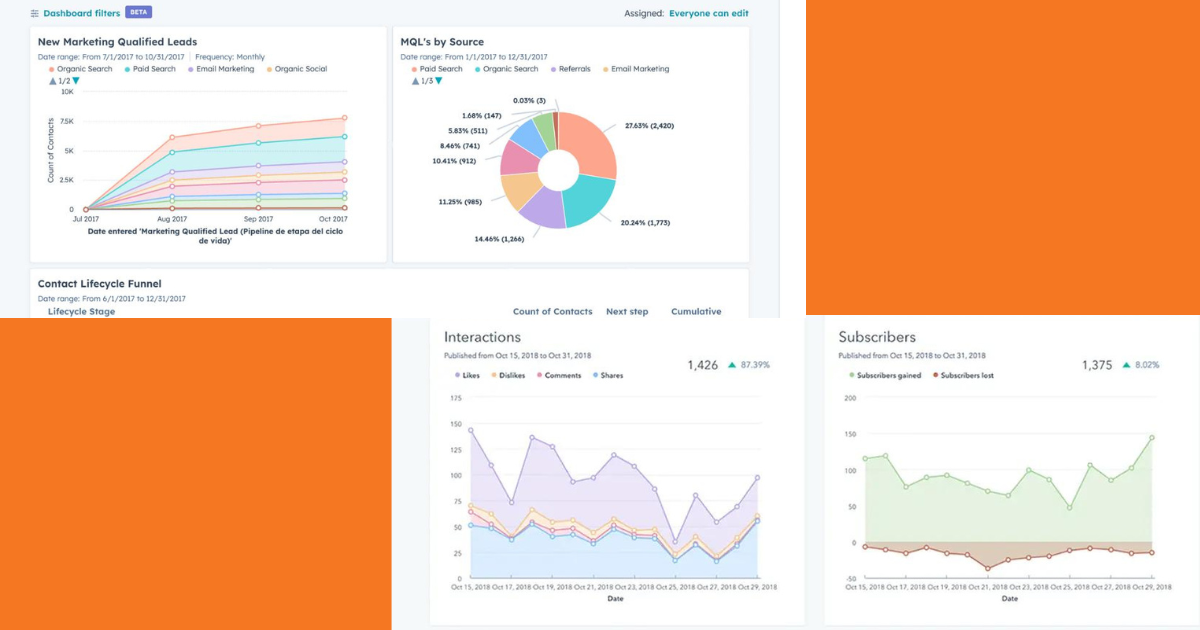
Task: Click the legend previous-page arrow next to 1/3
Action: (415, 81)
